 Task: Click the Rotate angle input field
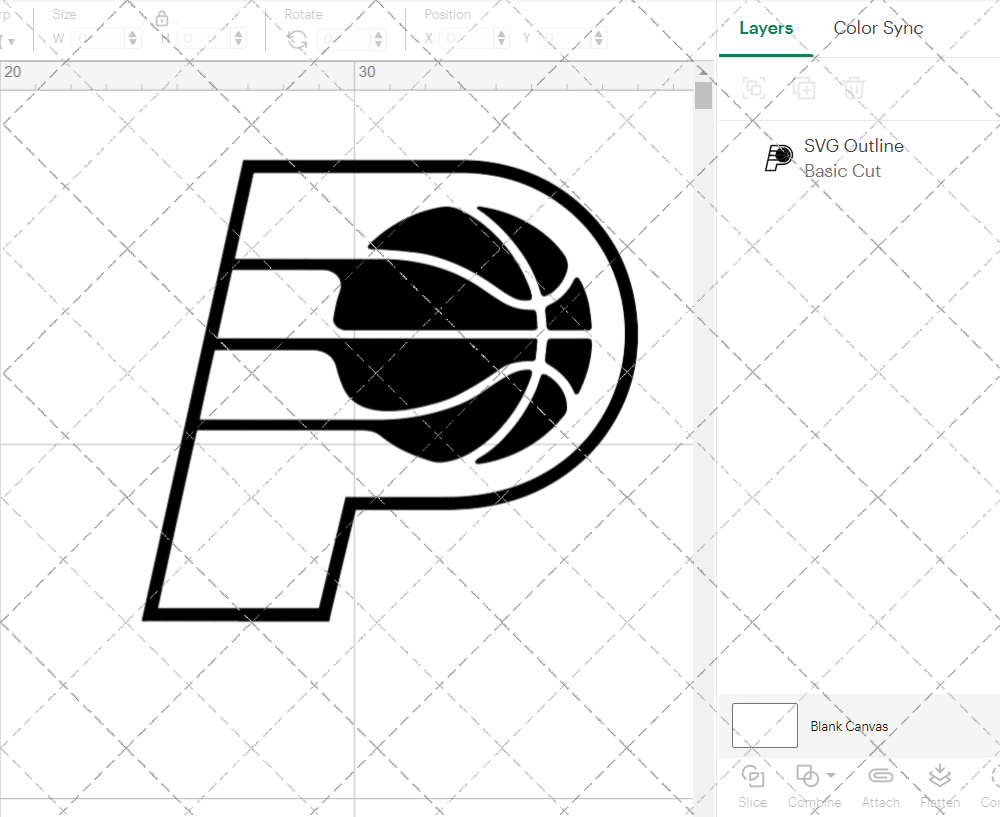pyautogui.click(x=347, y=37)
